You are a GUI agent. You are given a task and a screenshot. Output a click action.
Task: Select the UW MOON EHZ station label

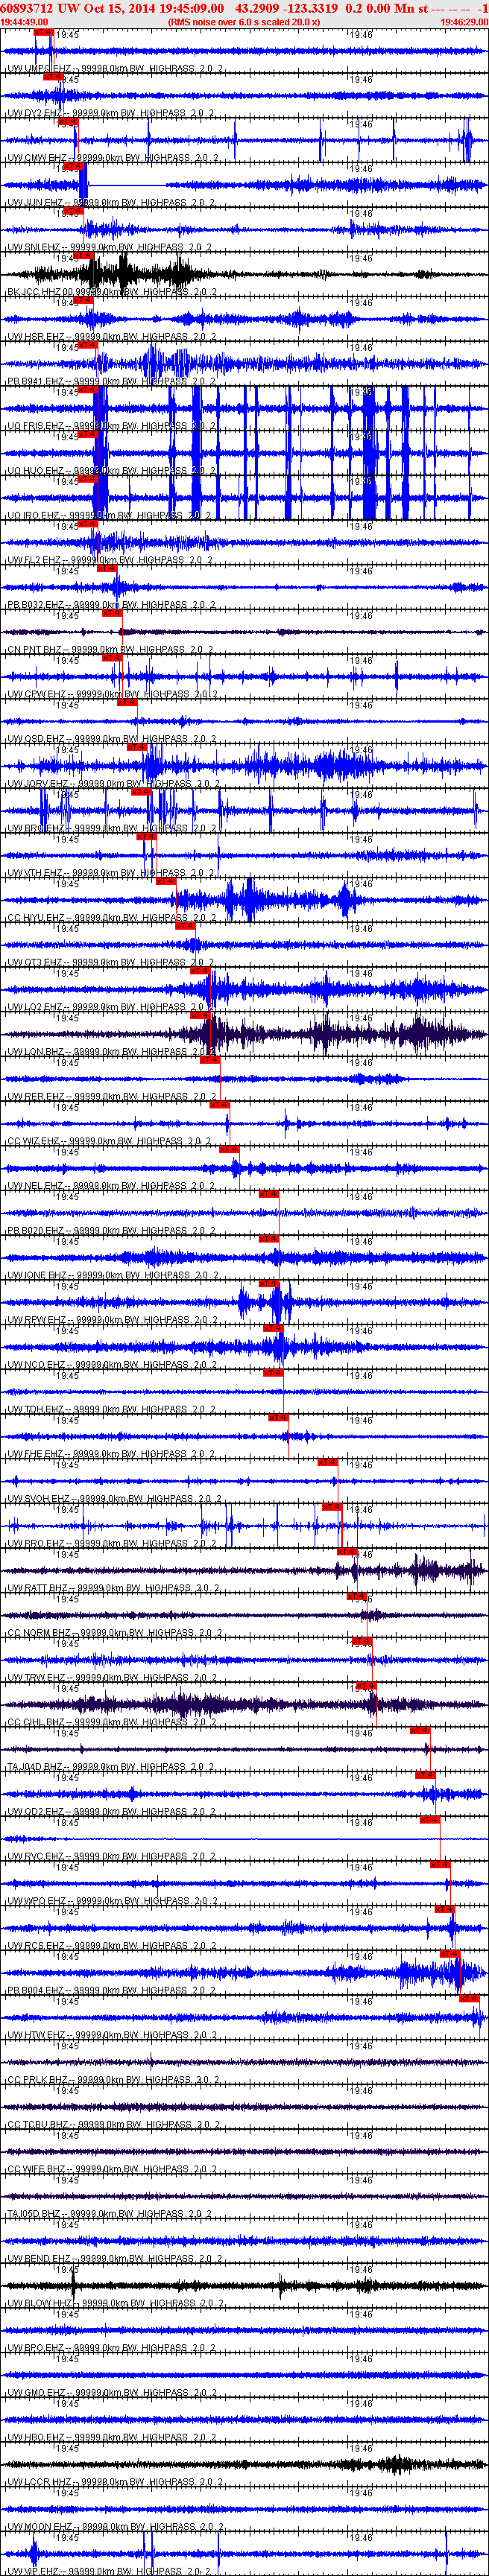(114, 2526)
